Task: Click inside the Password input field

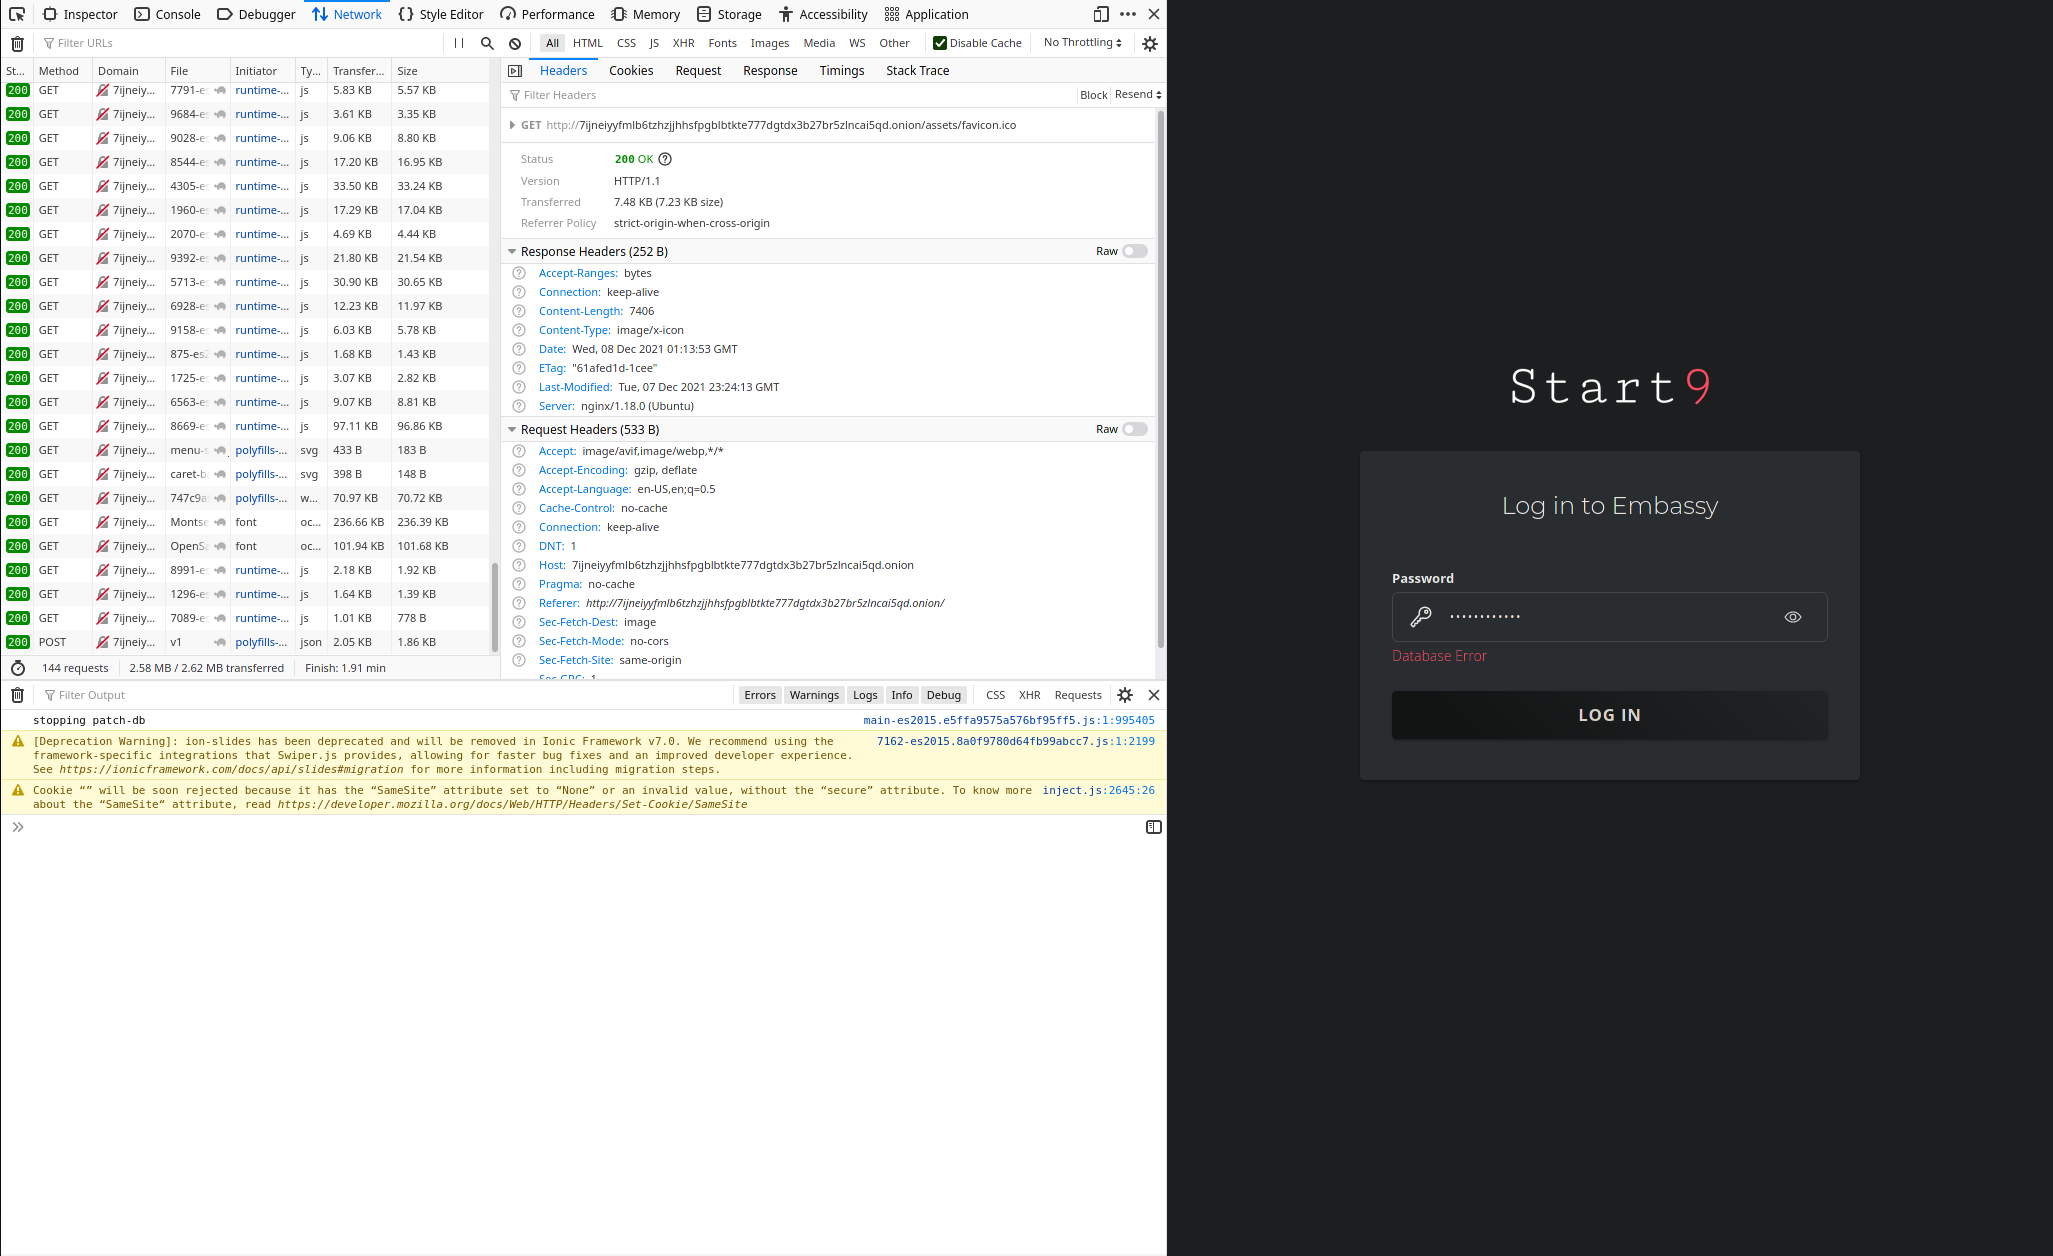Action: 1600,617
